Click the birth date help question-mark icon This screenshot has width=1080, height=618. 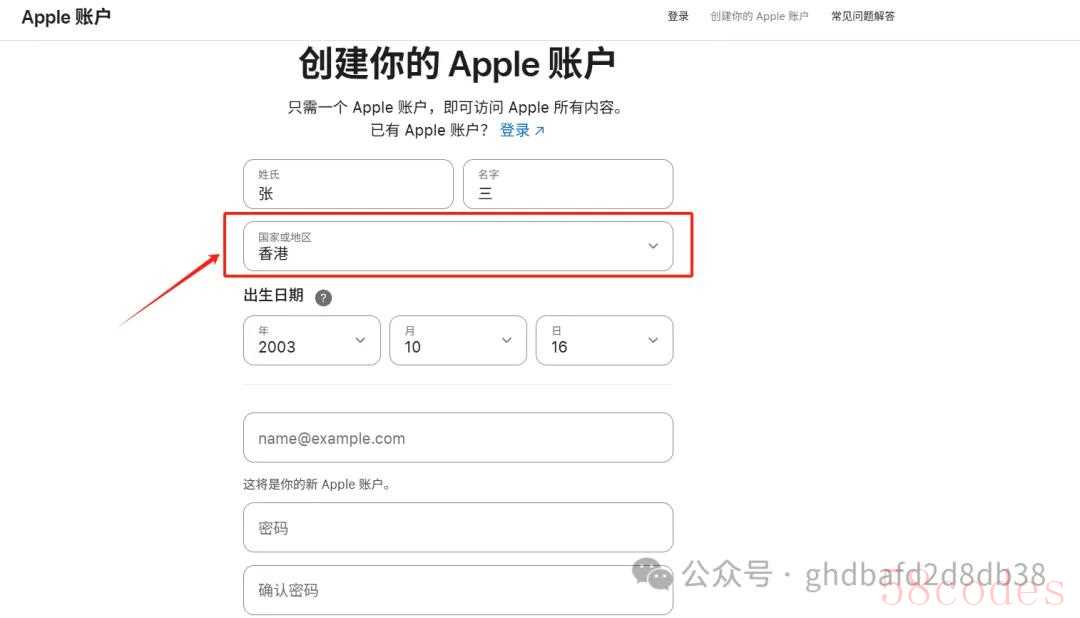pos(323,298)
